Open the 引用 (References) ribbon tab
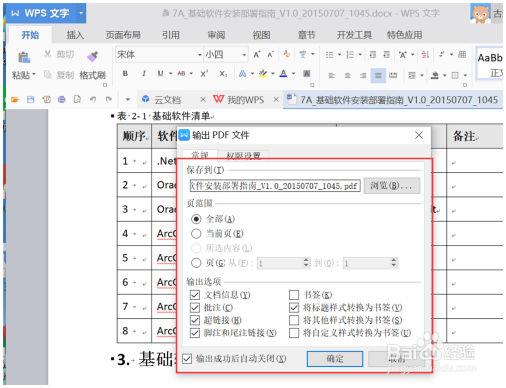Image resolution: width=506 pixels, height=388 pixels. tap(171, 35)
